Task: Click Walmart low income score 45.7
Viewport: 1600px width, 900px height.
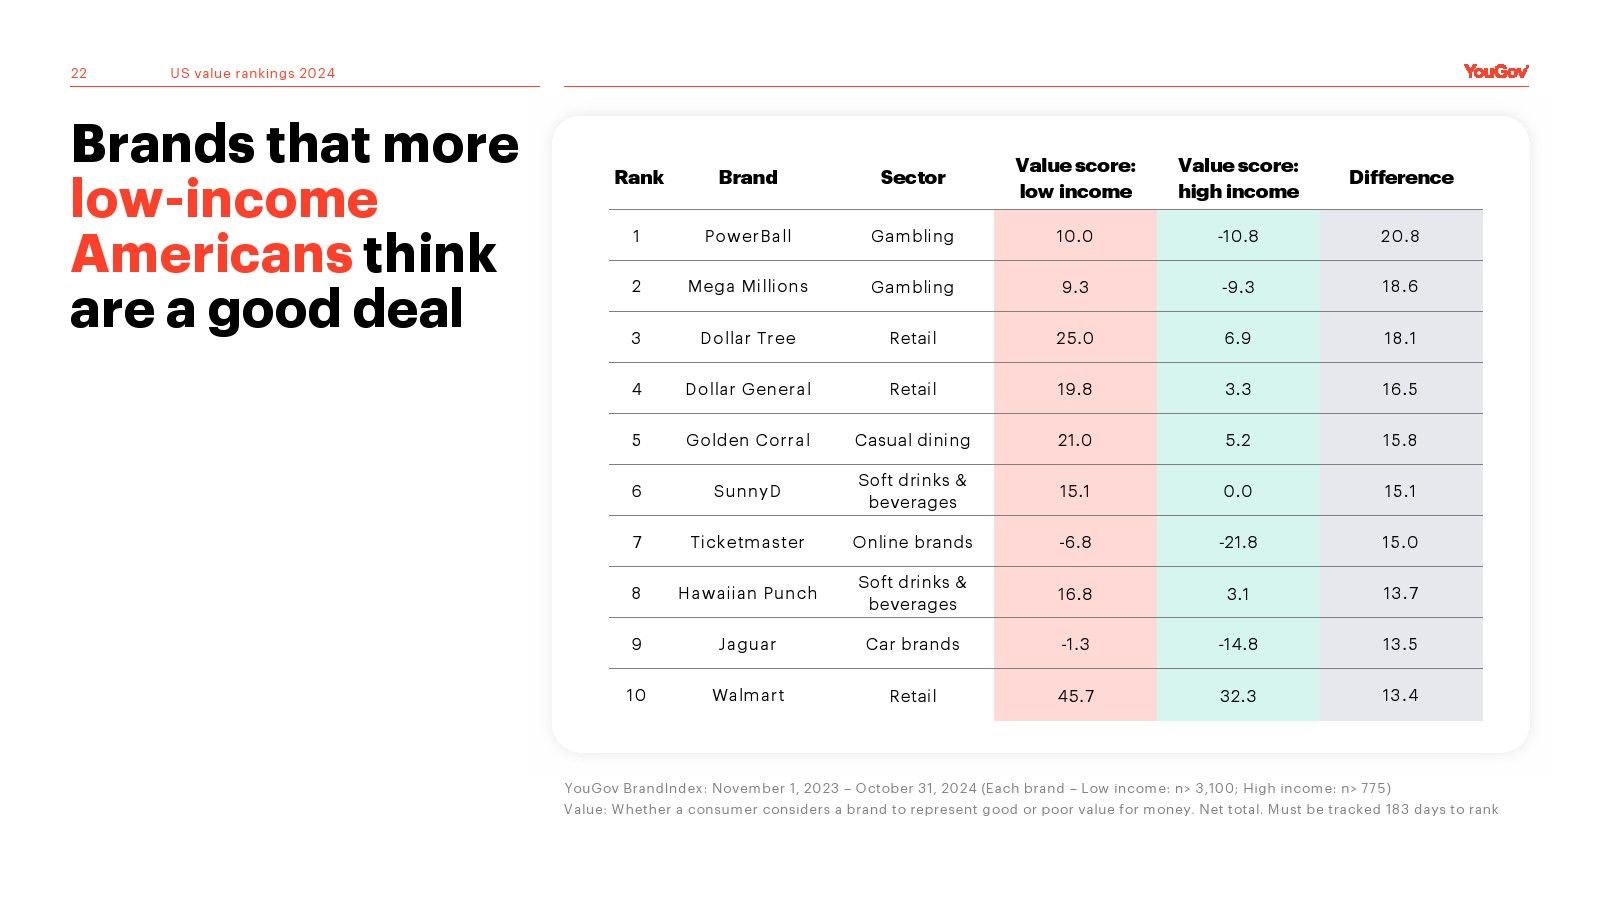Action: (1076, 696)
